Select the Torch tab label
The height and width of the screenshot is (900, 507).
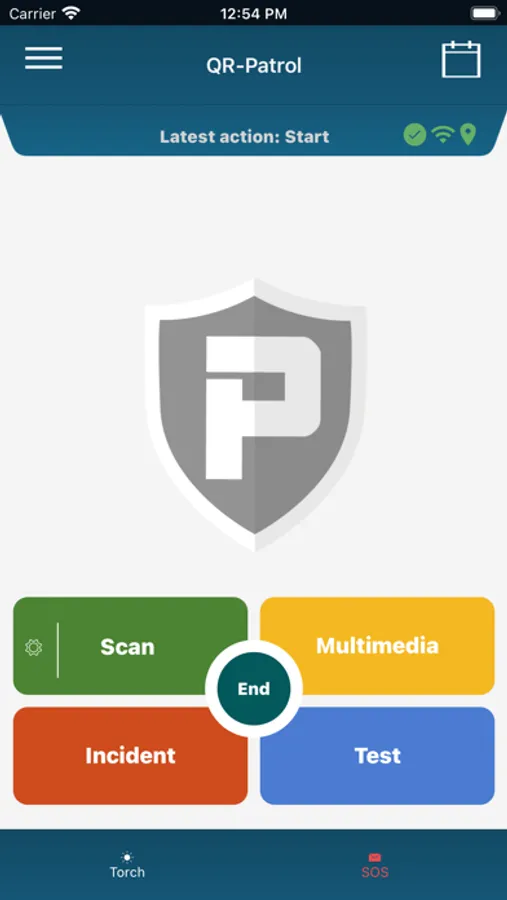click(127, 872)
